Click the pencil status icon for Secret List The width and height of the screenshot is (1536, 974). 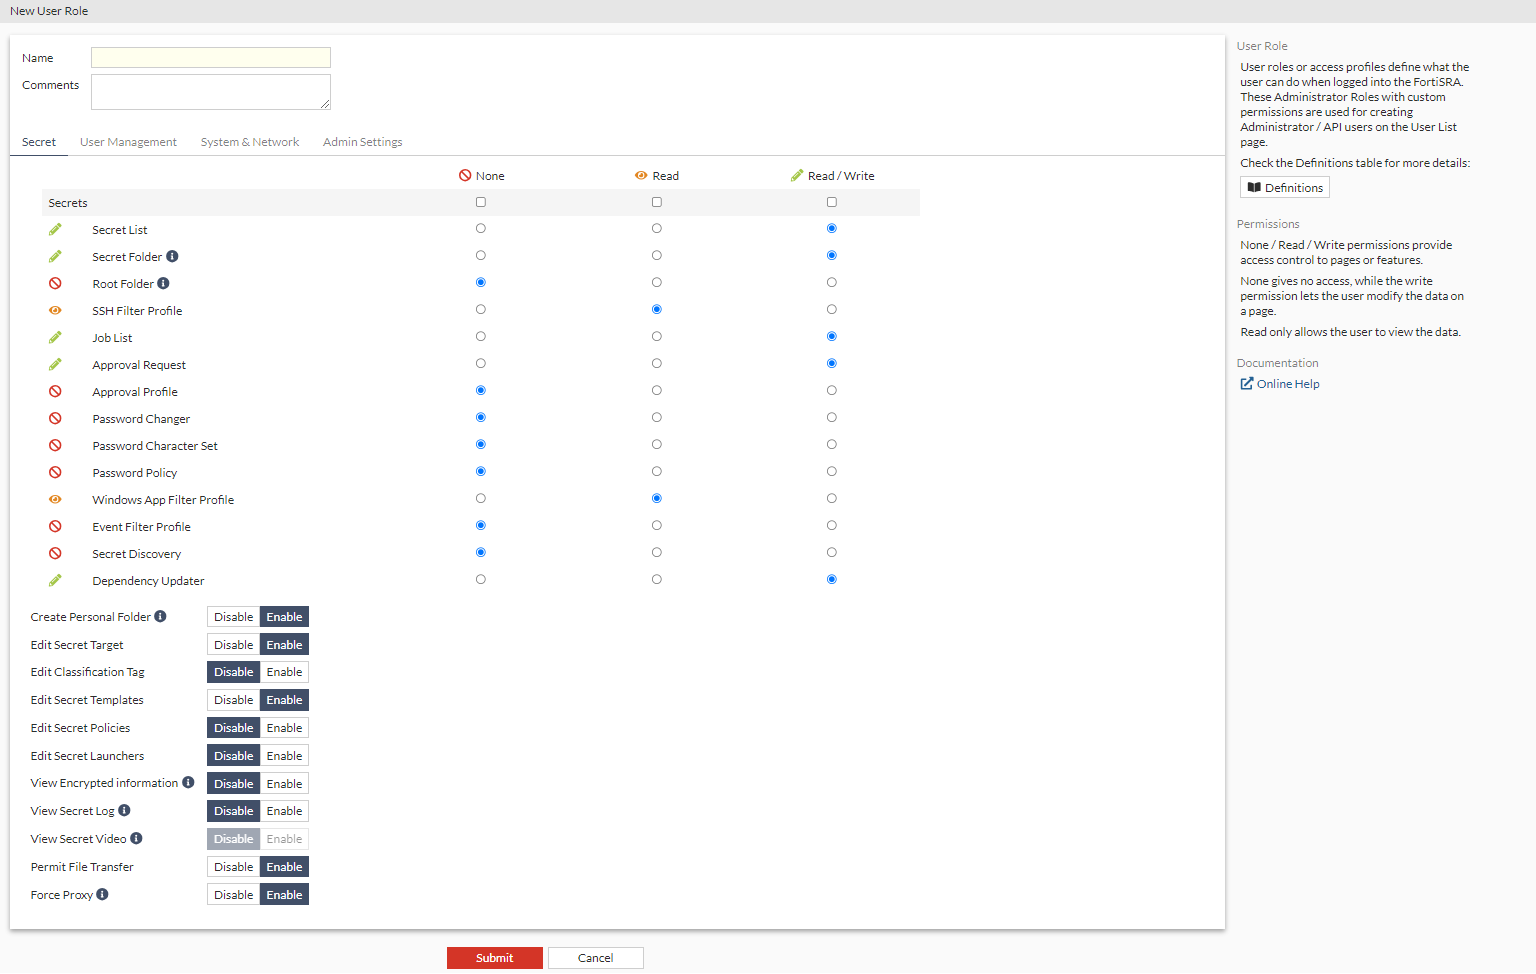[55, 229]
